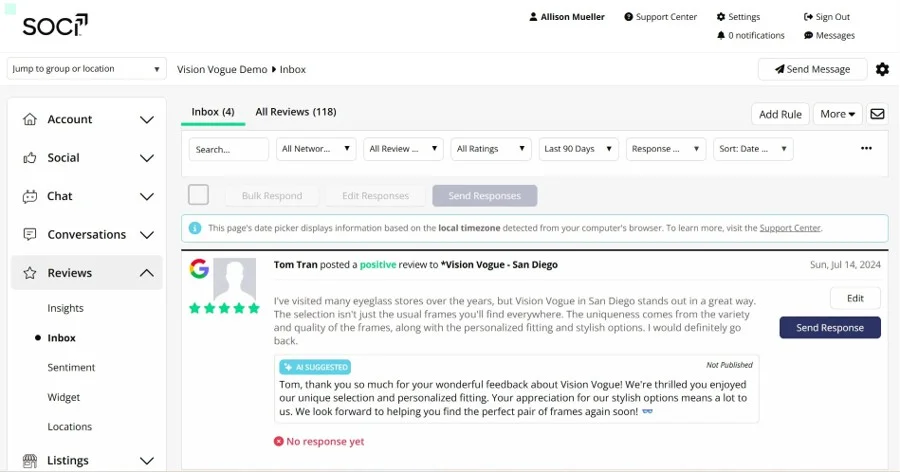Open Insights under Reviews

click(65, 308)
